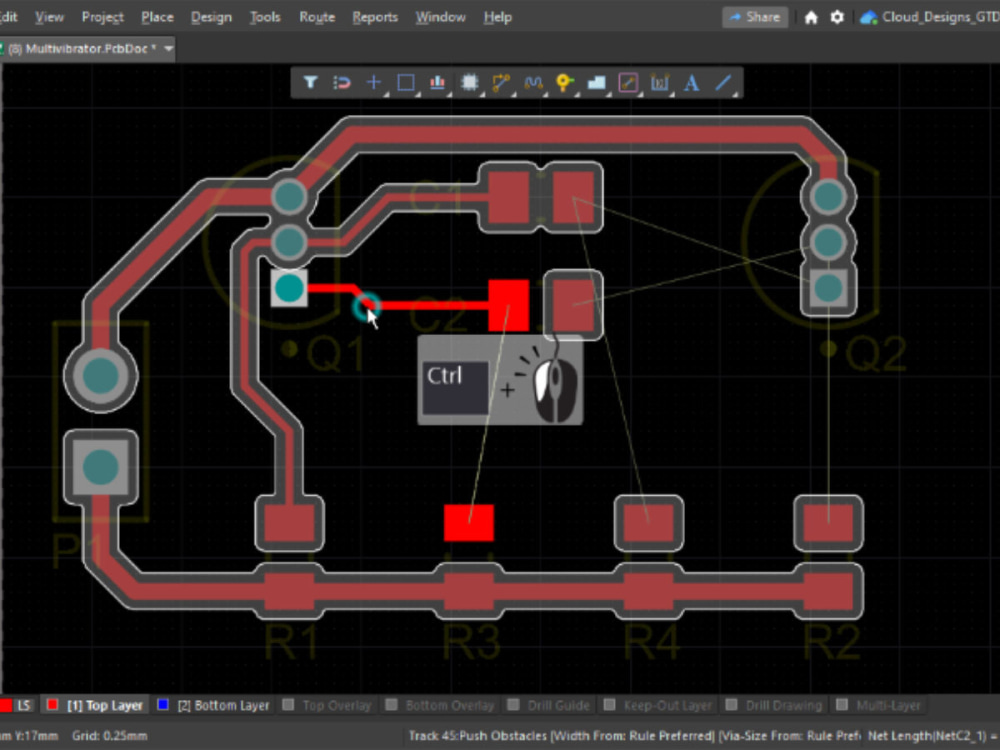Image resolution: width=1000 pixels, height=750 pixels.
Task: Click the square pad of Q2
Action: (x=828, y=288)
